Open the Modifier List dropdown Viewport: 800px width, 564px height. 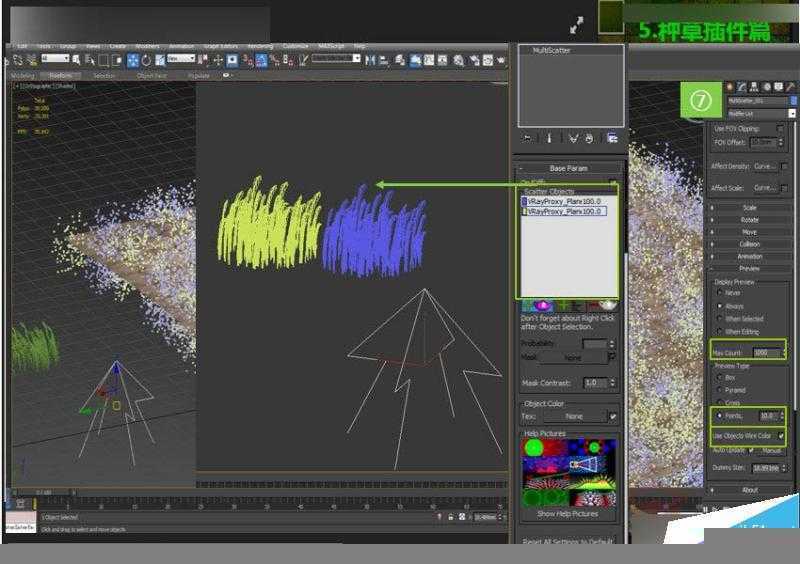pos(756,113)
